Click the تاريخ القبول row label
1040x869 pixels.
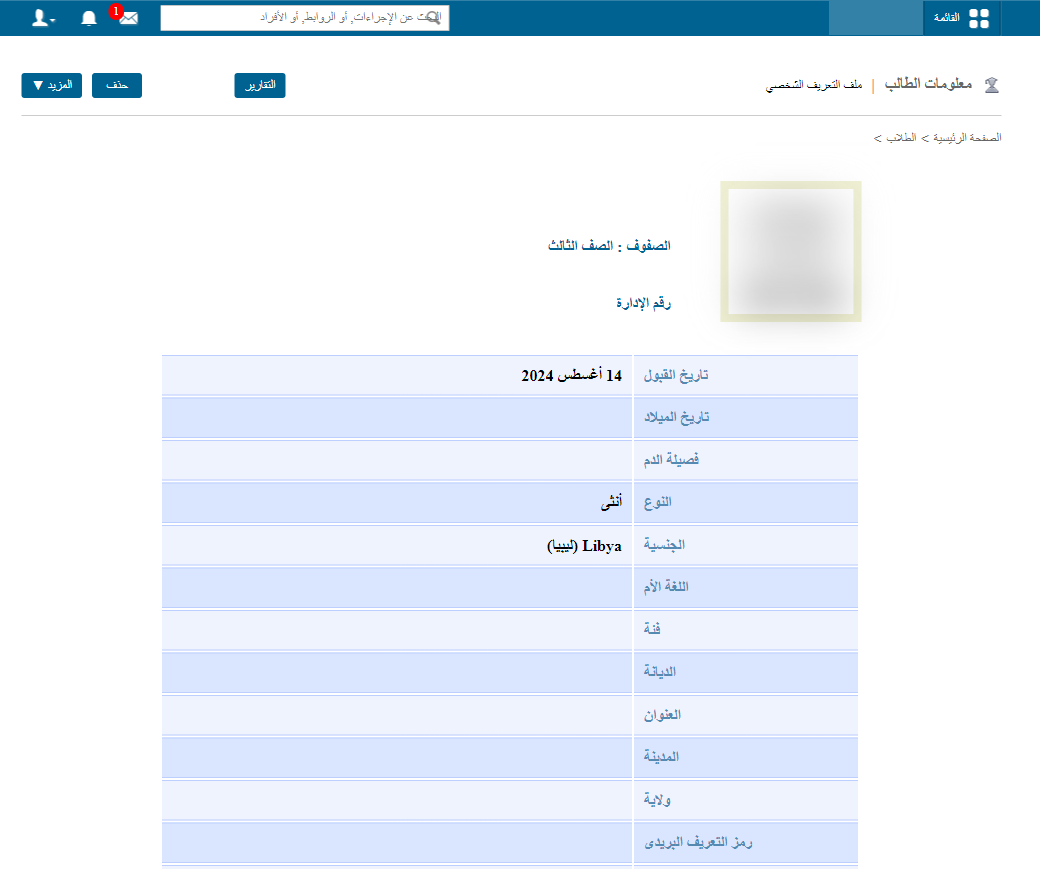click(x=676, y=375)
